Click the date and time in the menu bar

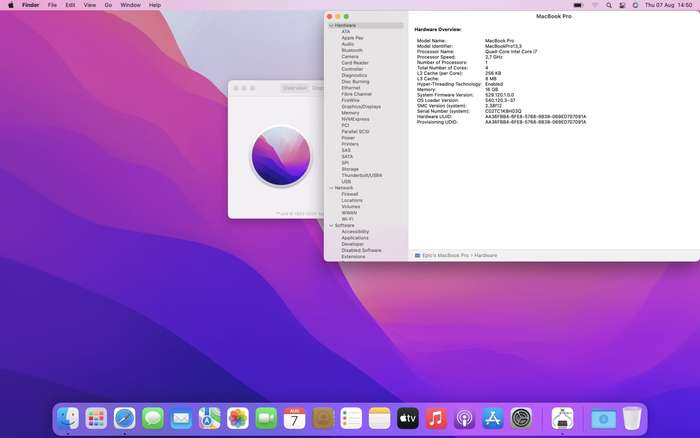point(668,5)
